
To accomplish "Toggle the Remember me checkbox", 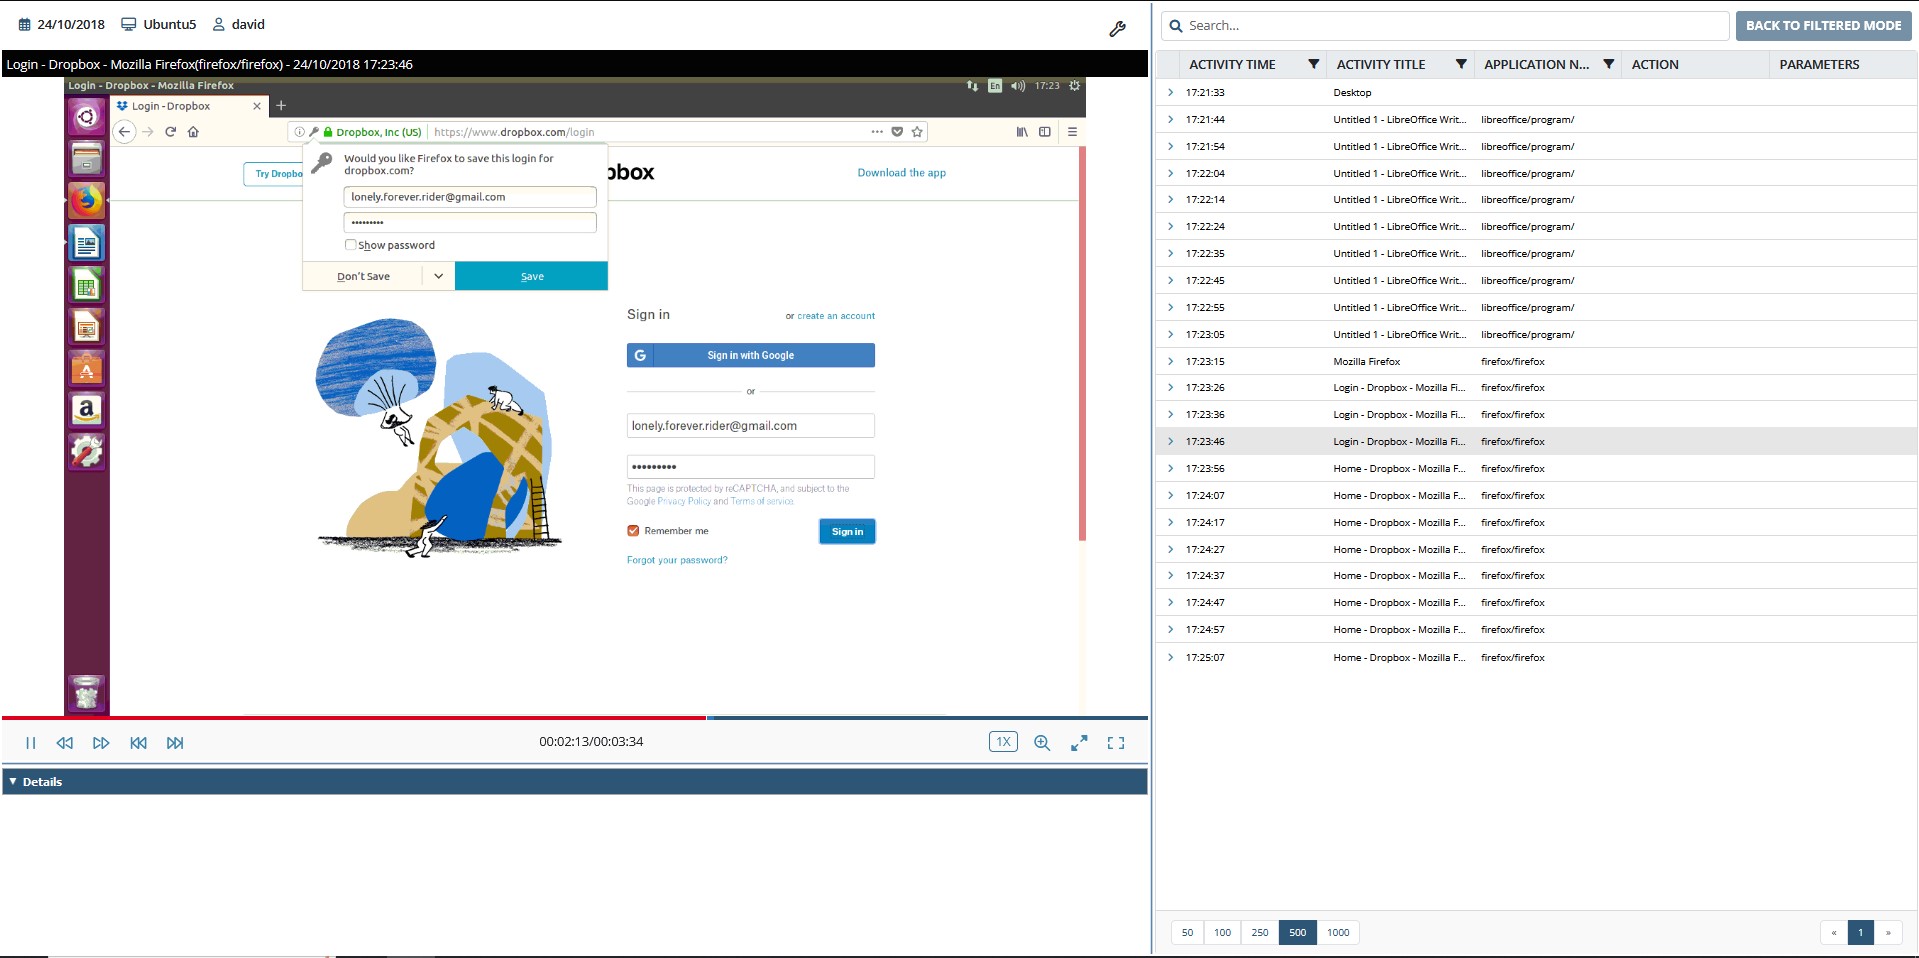I will coord(633,531).
